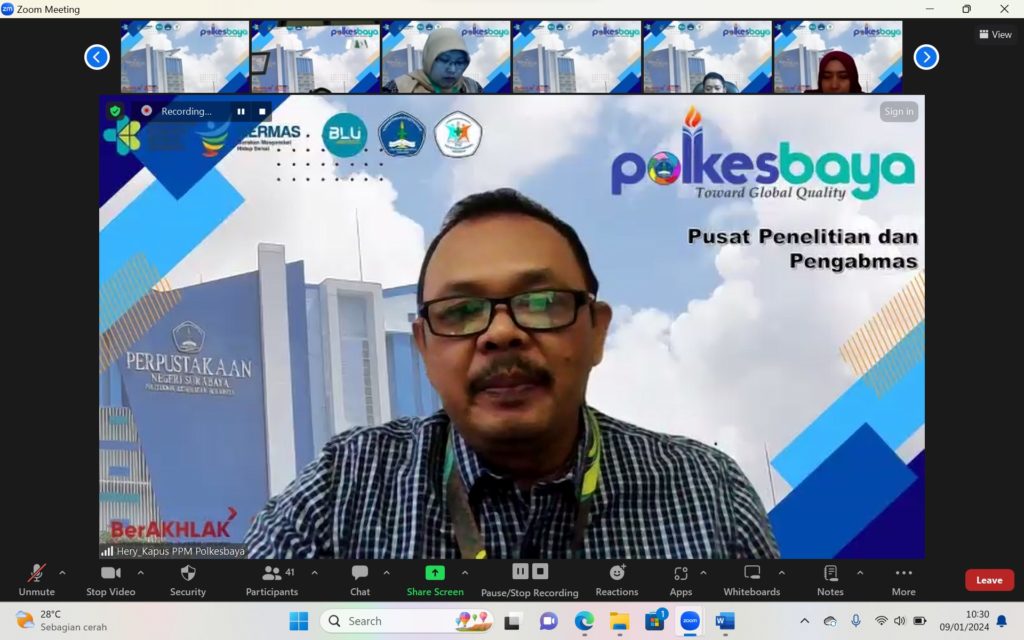
Task: Pause recording from the bottom toolbar
Action: pos(520,571)
